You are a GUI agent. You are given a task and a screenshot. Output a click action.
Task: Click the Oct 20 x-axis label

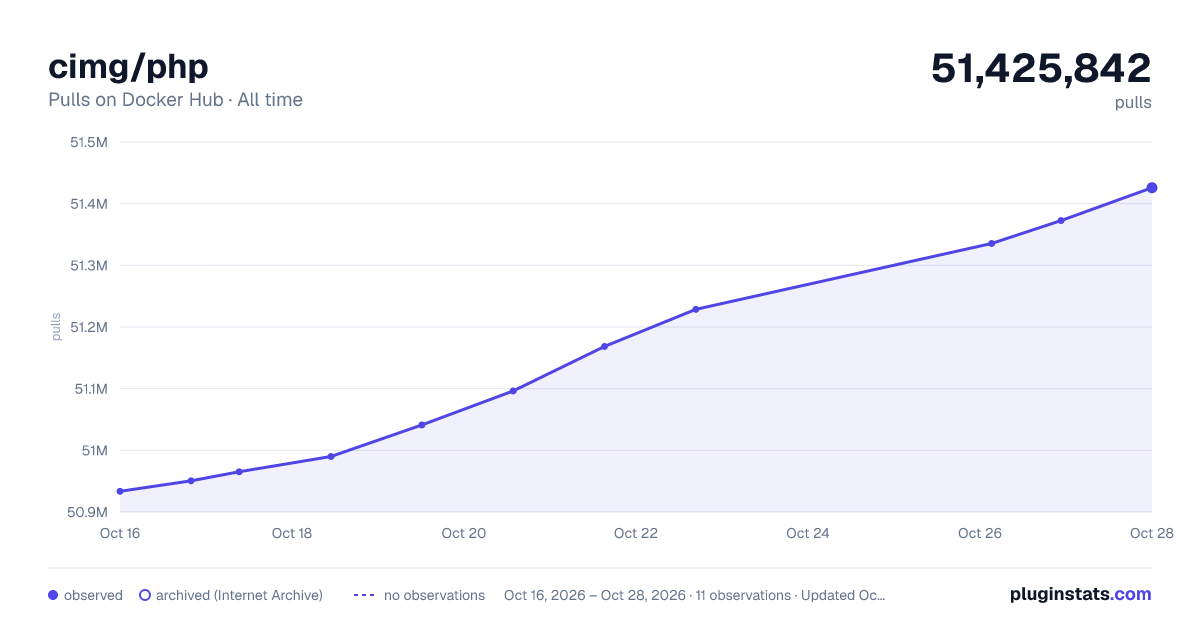tap(464, 533)
